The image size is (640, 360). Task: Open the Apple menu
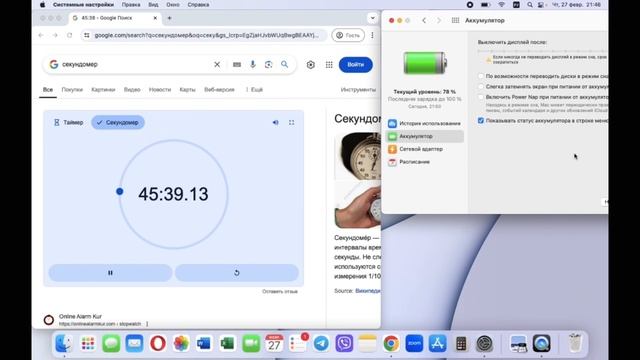pyautogui.click(x=42, y=5)
